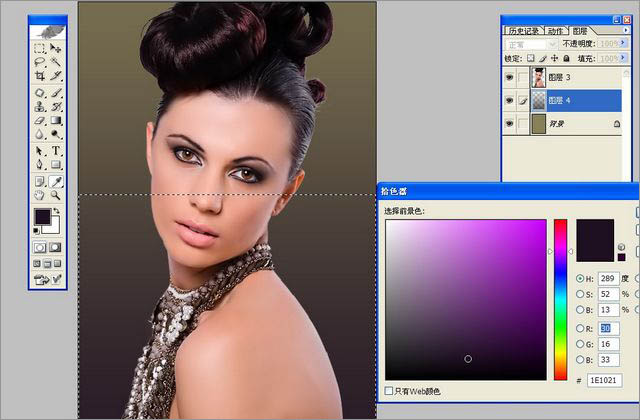Select the Zoom magnifier tool
The image size is (640, 420).
[56, 196]
